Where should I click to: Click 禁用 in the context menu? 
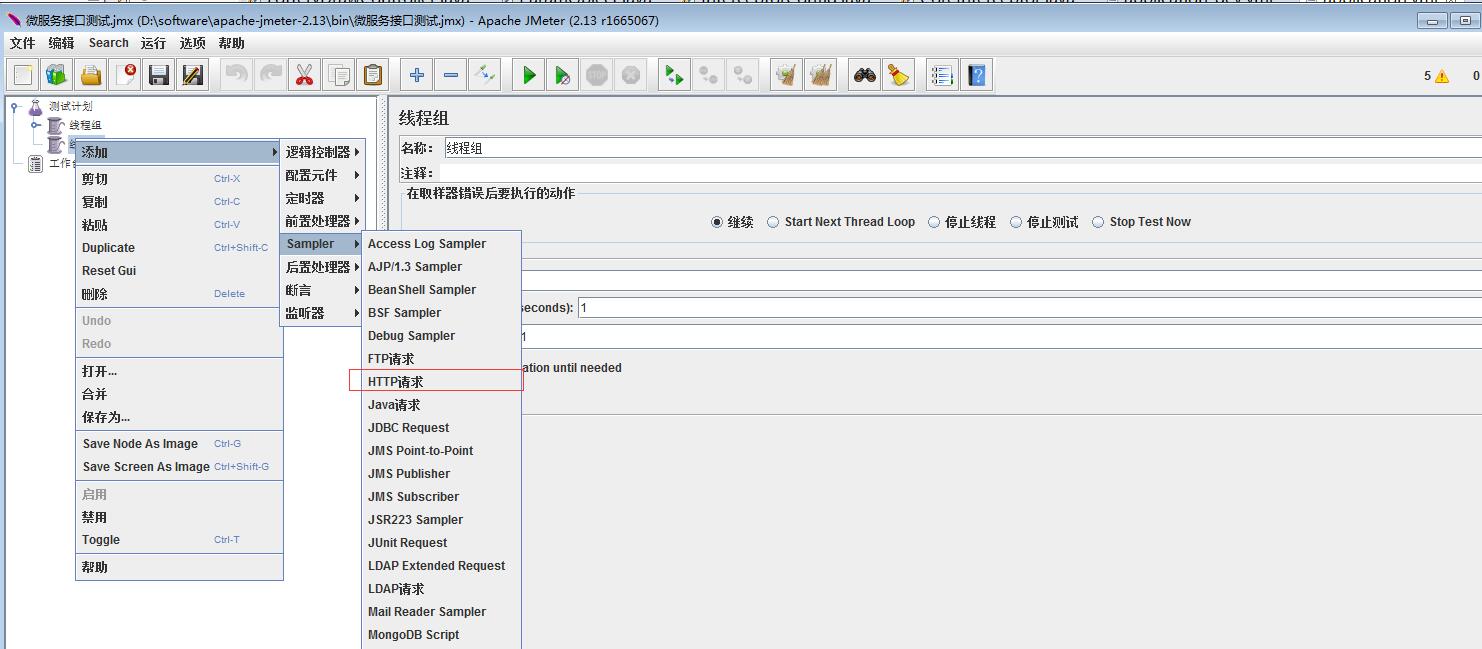coord(179,518)
